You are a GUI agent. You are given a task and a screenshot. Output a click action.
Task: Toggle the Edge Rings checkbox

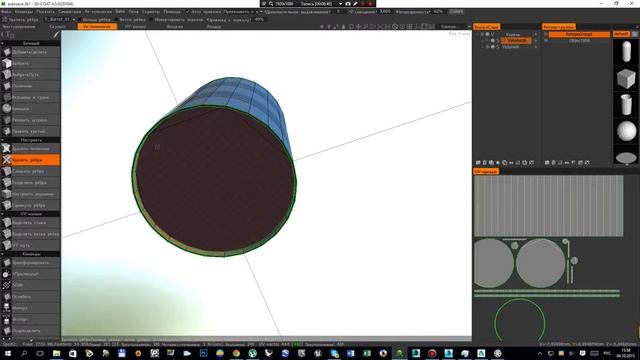point(79,19)
